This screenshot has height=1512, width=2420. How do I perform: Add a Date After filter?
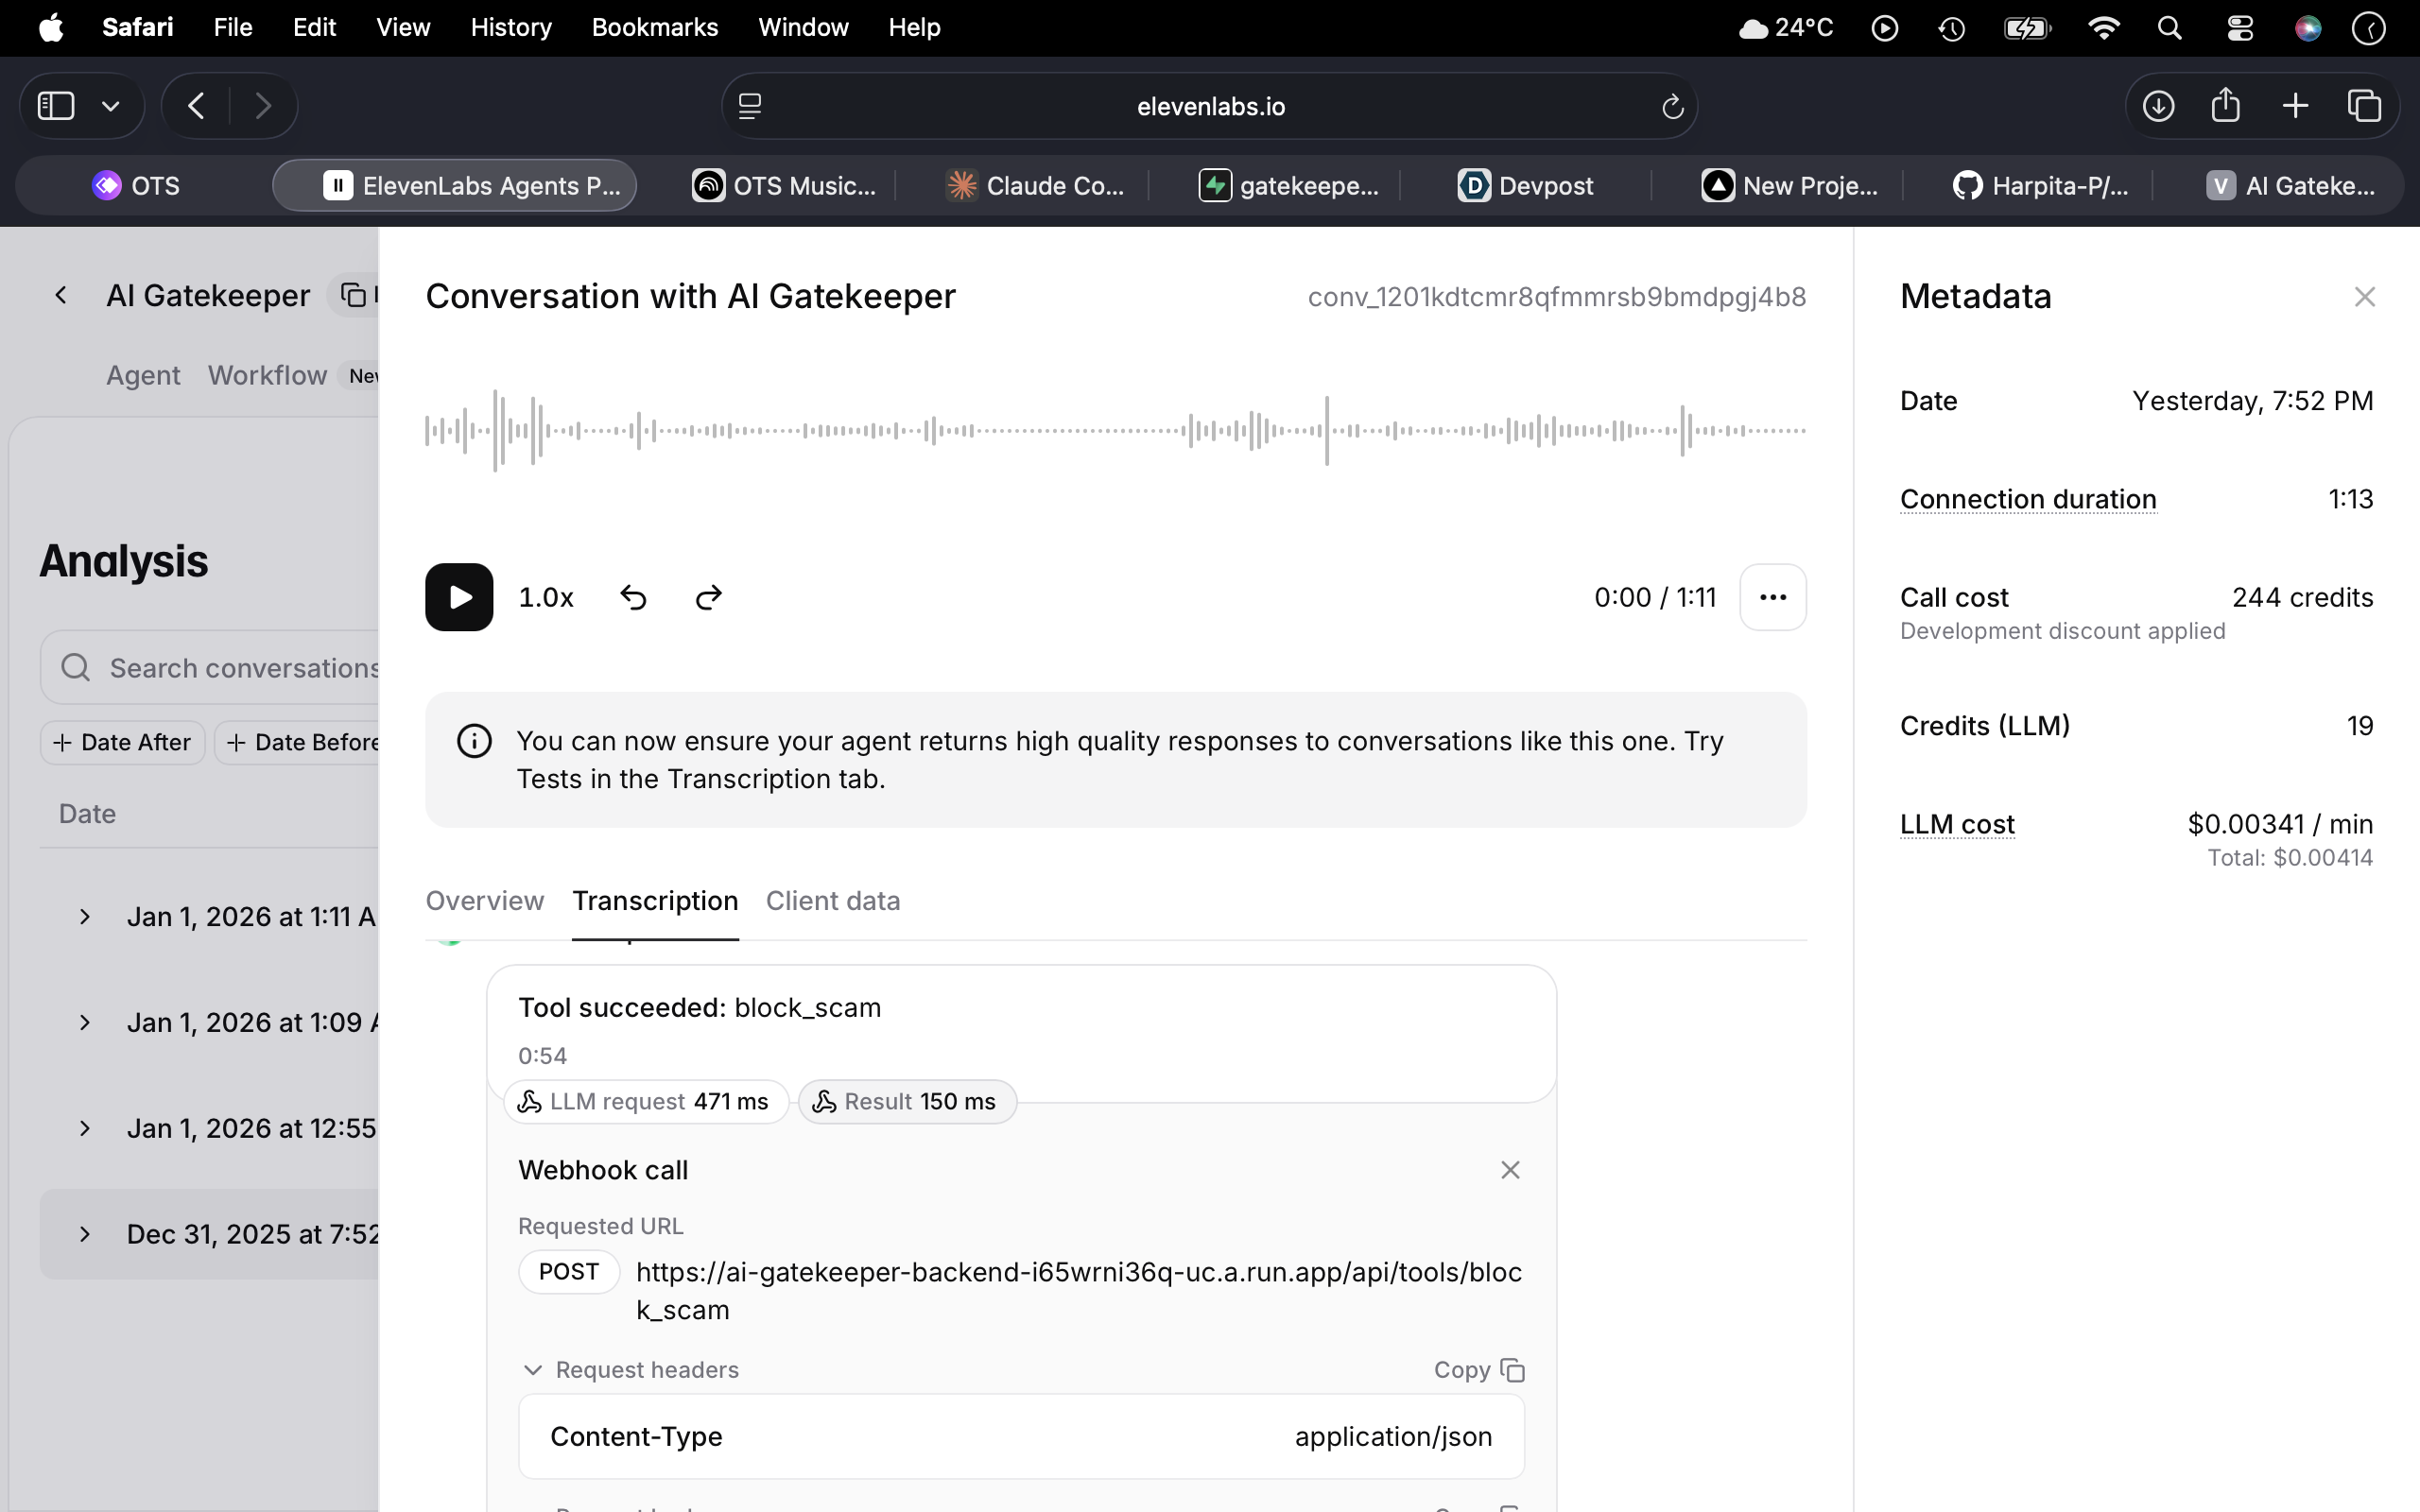point(122,743)
